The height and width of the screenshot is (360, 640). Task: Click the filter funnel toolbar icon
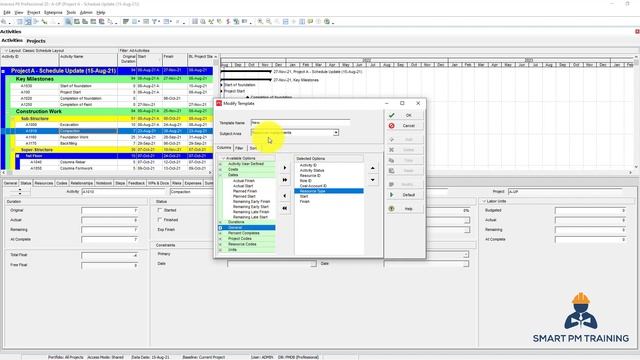click(155, 22)
